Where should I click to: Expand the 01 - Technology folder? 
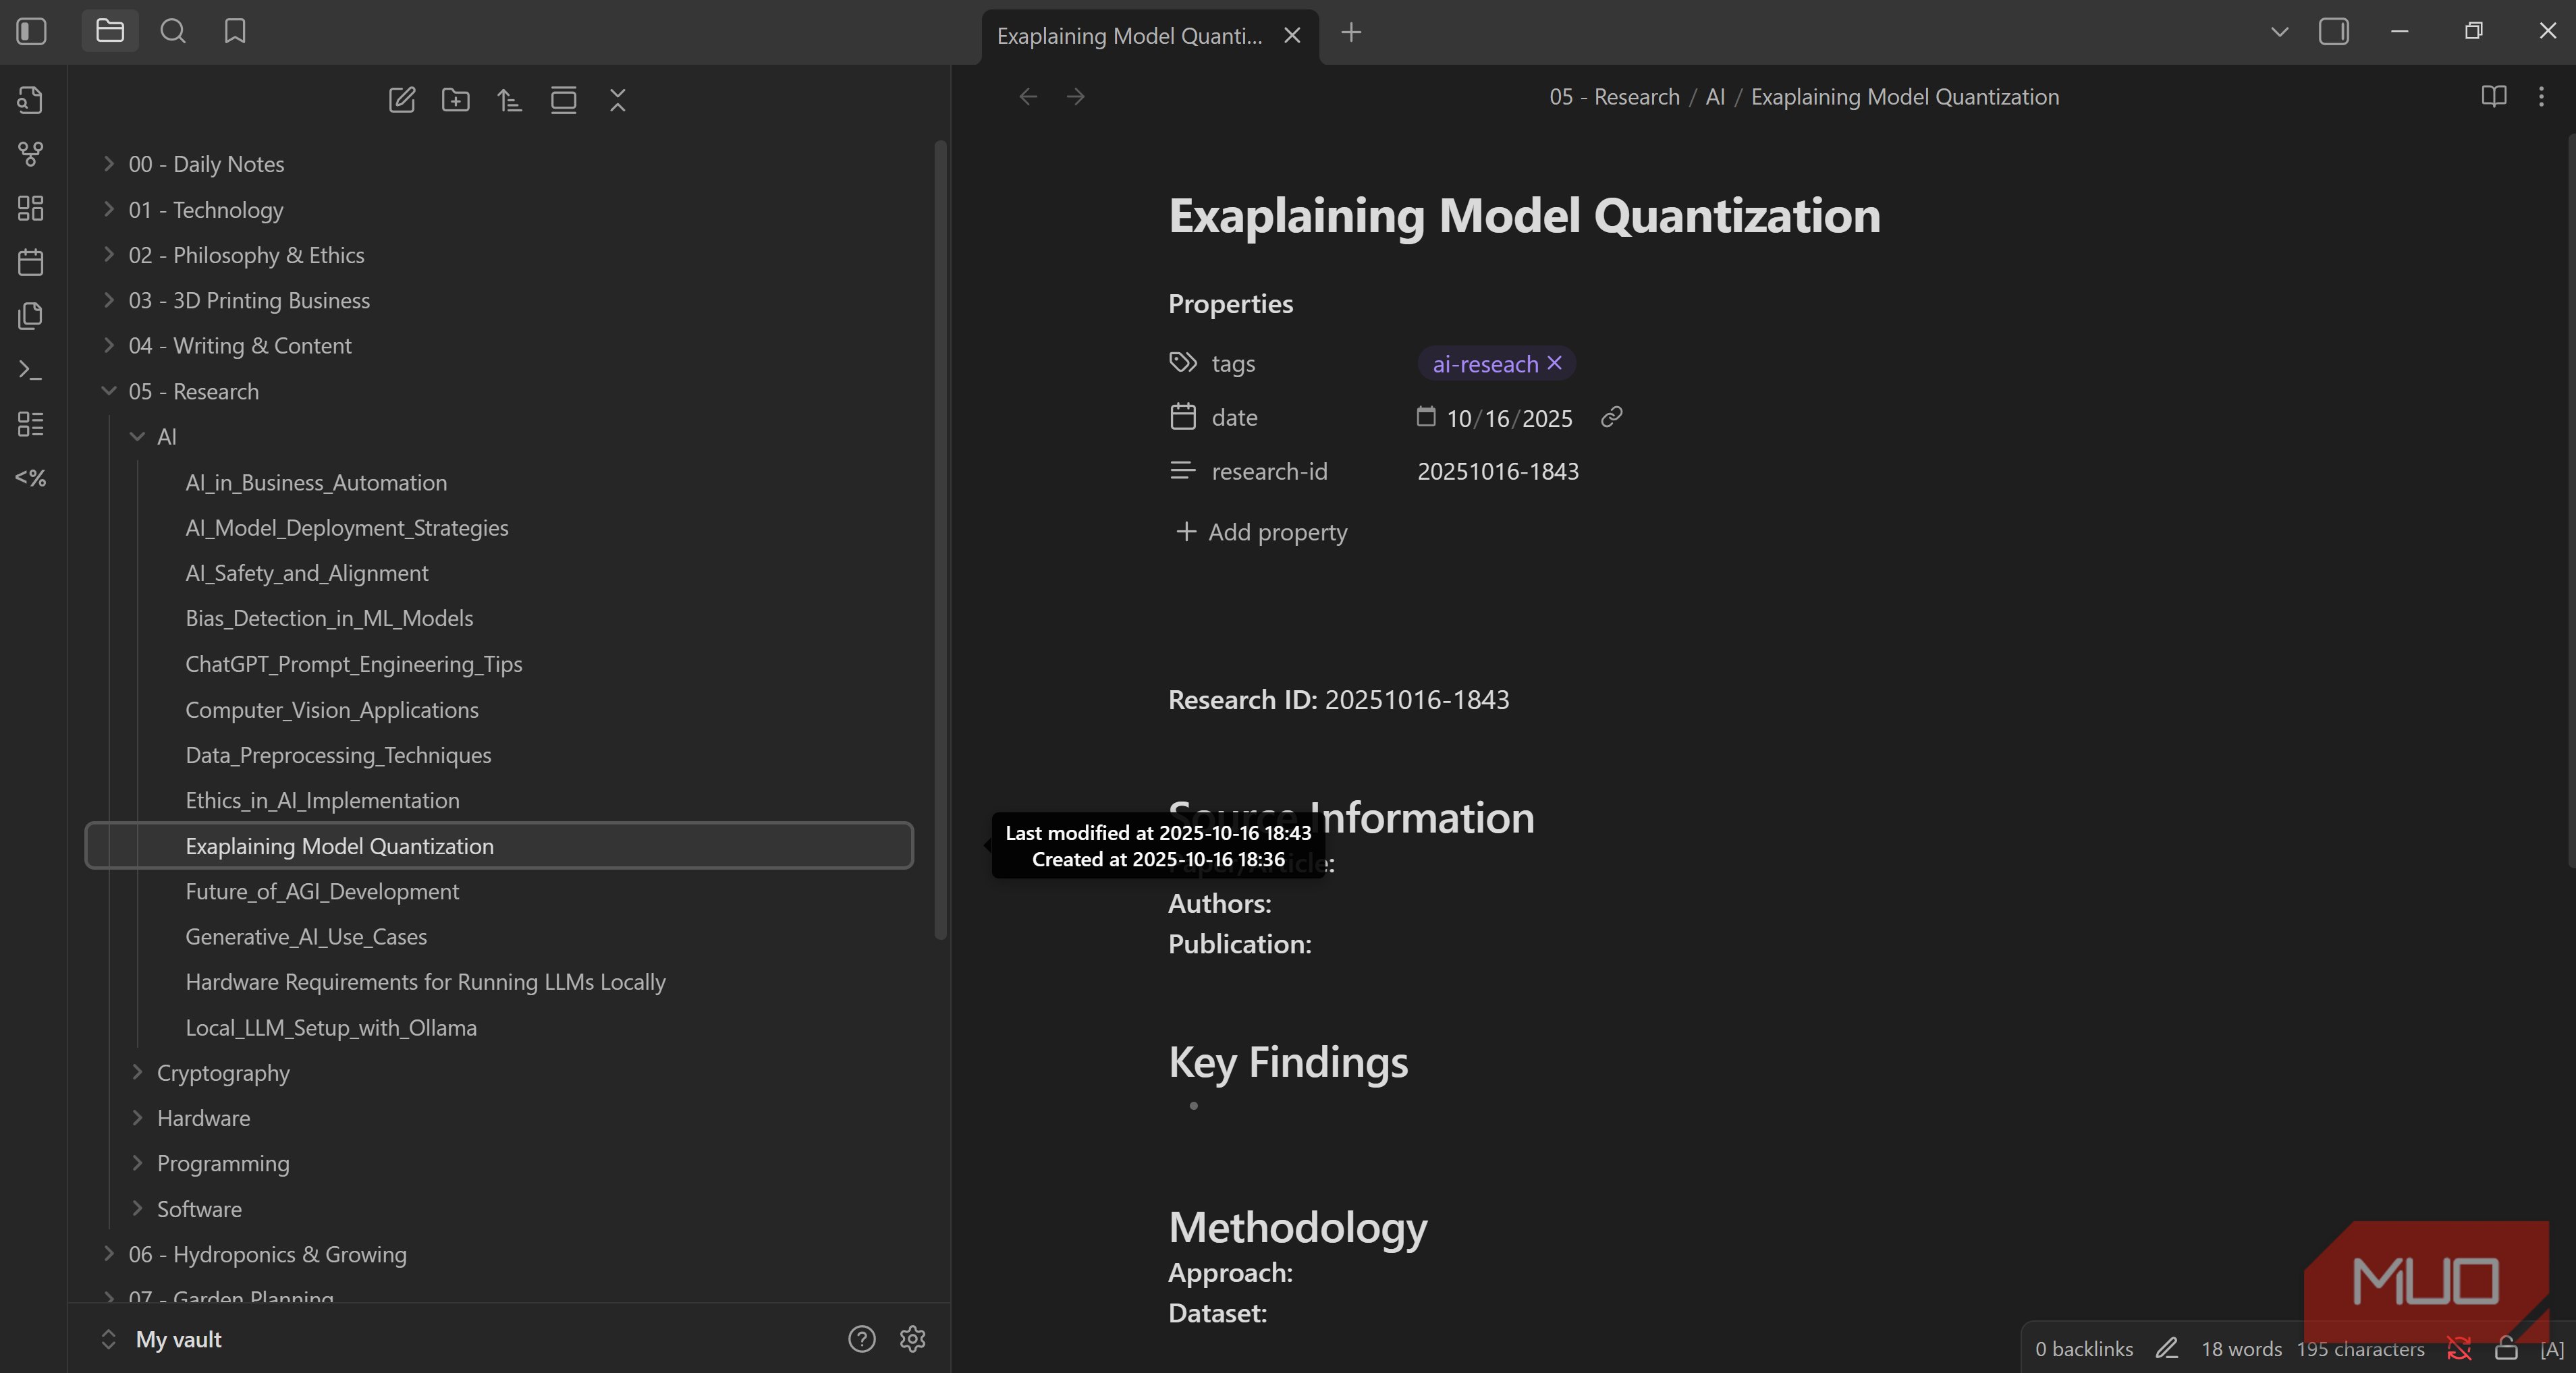pos(109,209)
